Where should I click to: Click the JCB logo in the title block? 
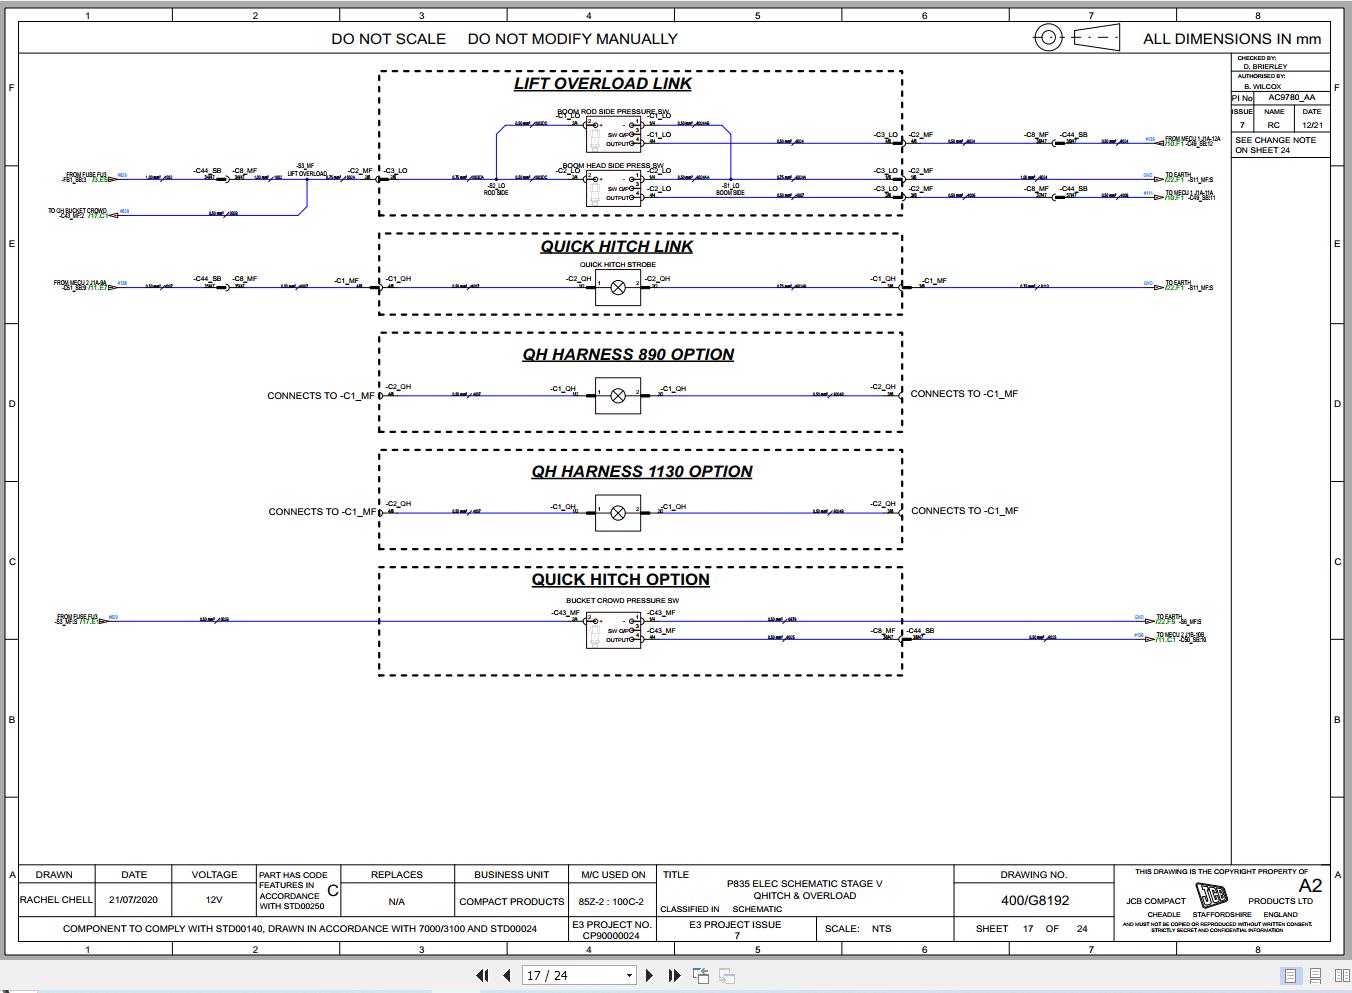point(1213,895)
